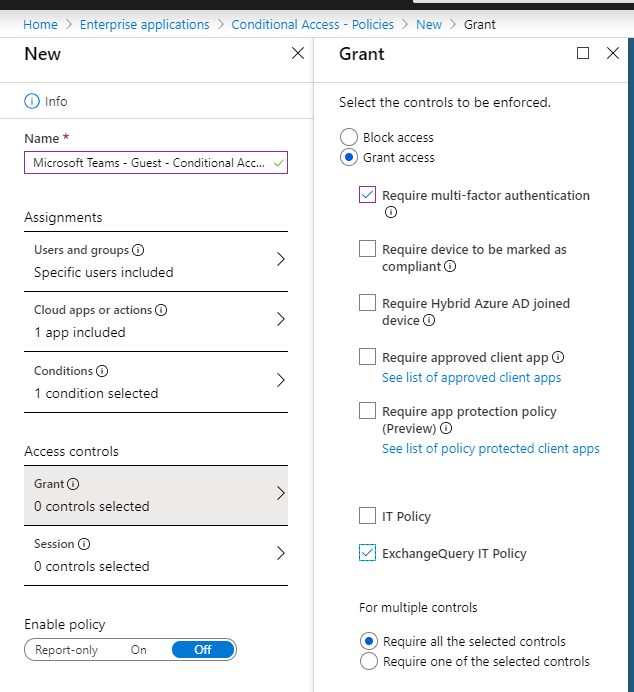This screenshot has height=692, width=634.
Task: Enable Require device to be marked compliant
Action: [368, 249]
